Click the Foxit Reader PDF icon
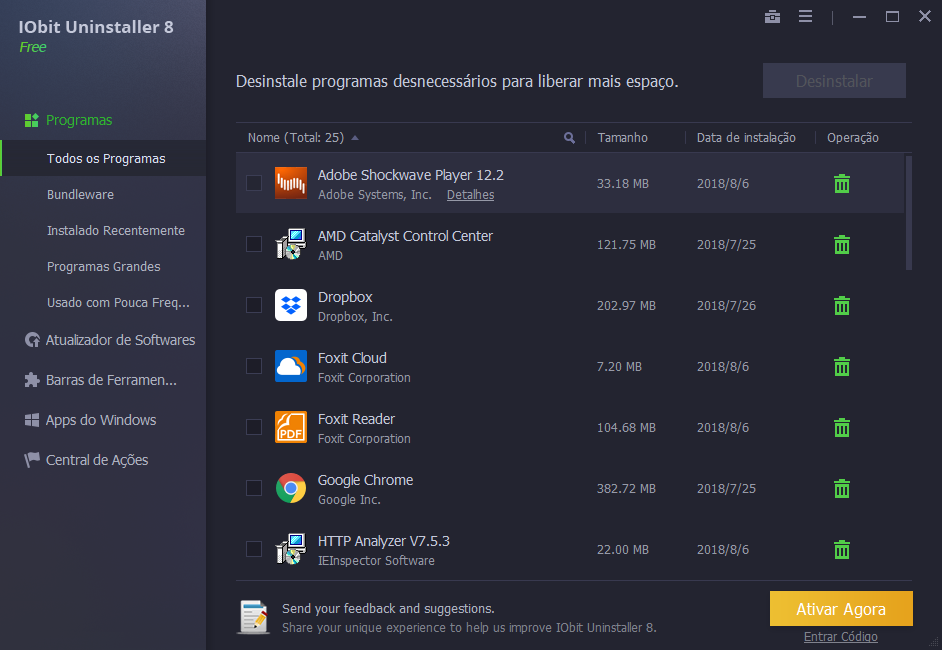 pyautogui.click(x=291, y=427)
